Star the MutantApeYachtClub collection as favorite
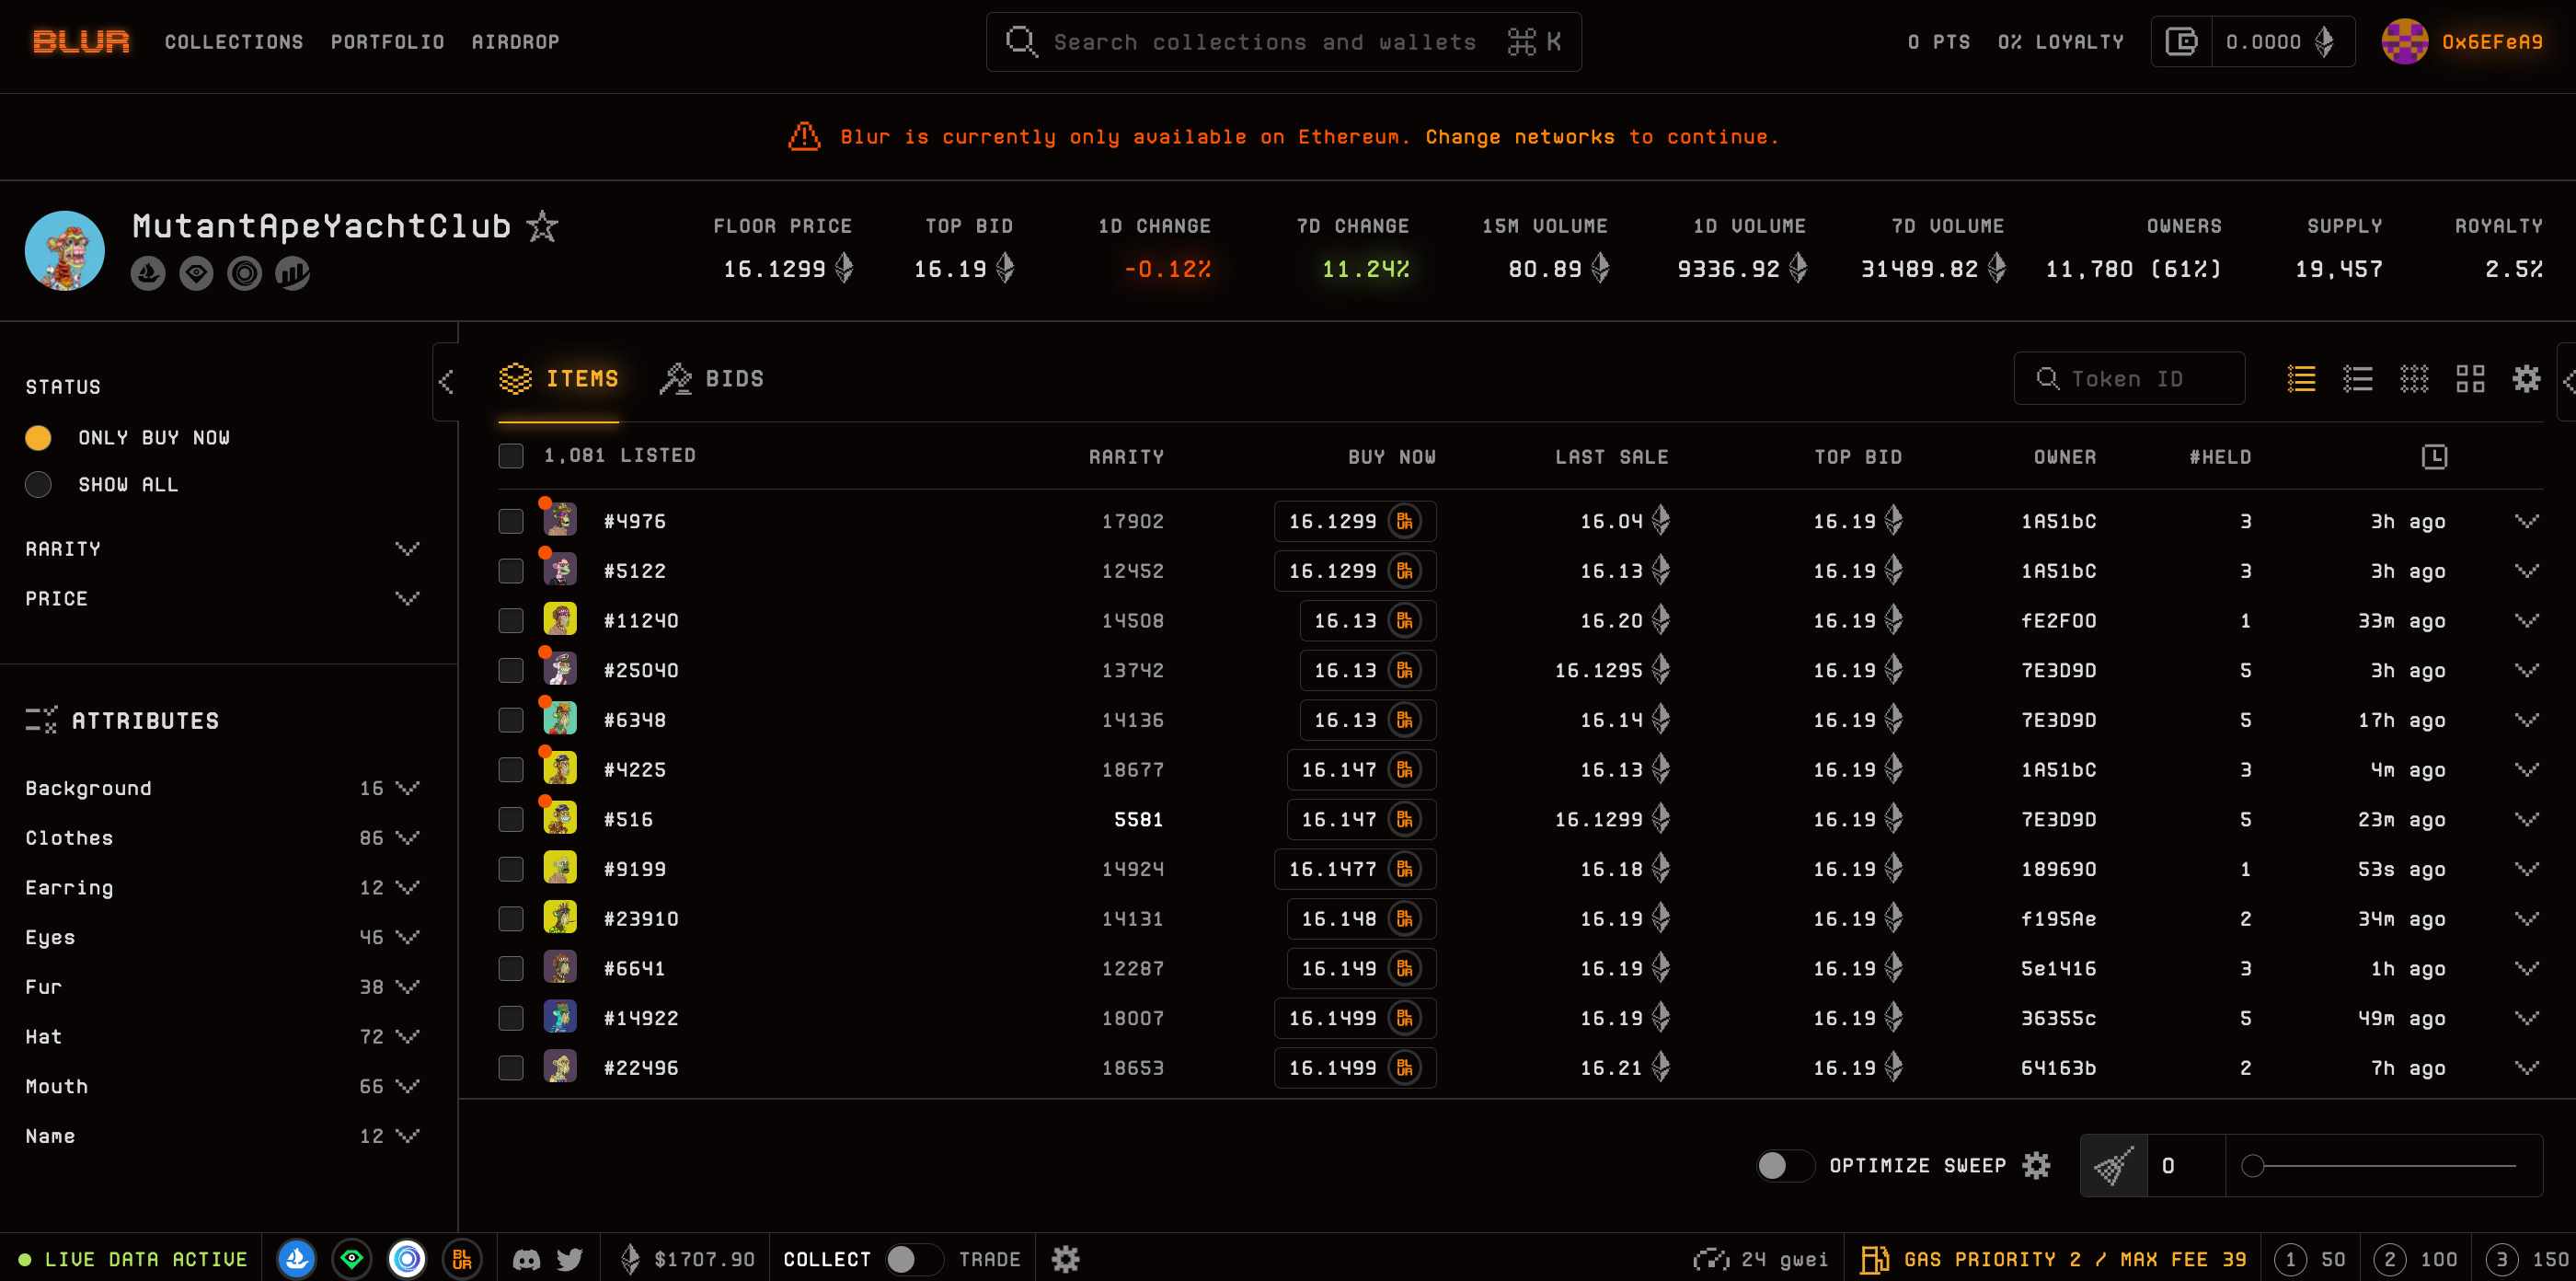Screen dimensions: 2576x1281 (542, 226)
